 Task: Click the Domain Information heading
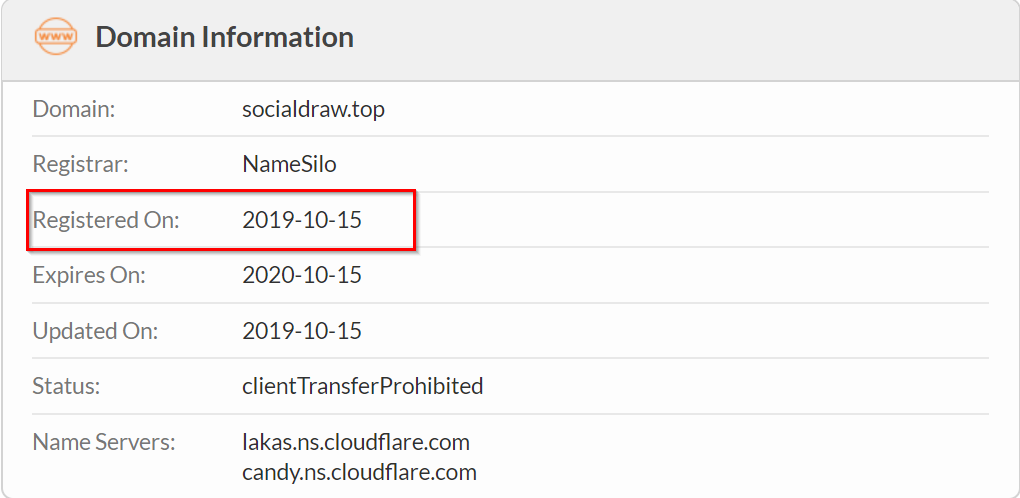[224, 37]
